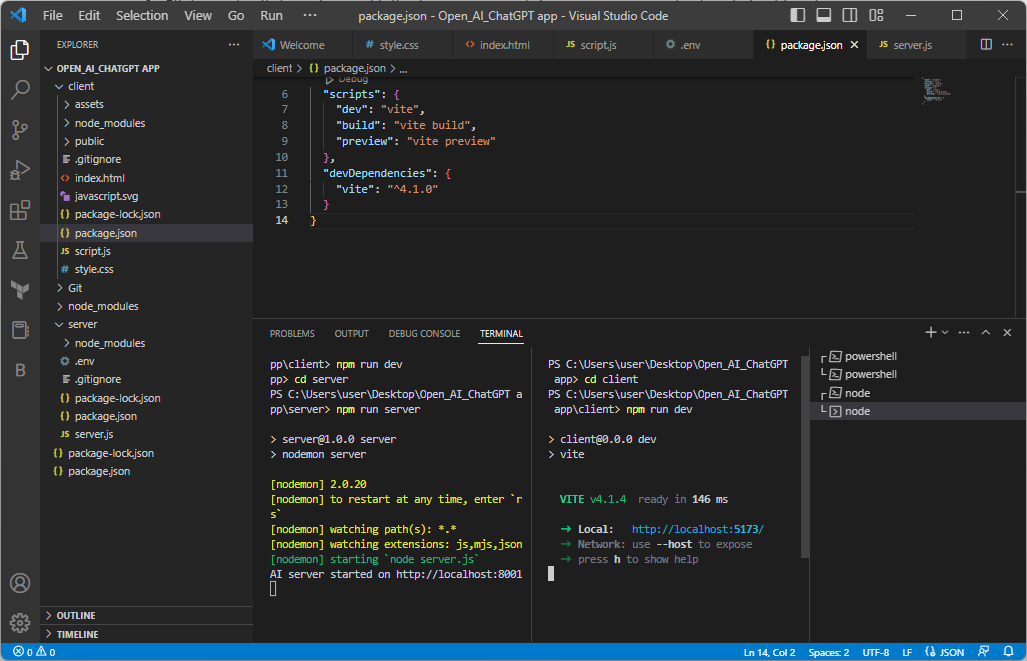Place cursor on line 12 vite version

[x=413, y=189]
